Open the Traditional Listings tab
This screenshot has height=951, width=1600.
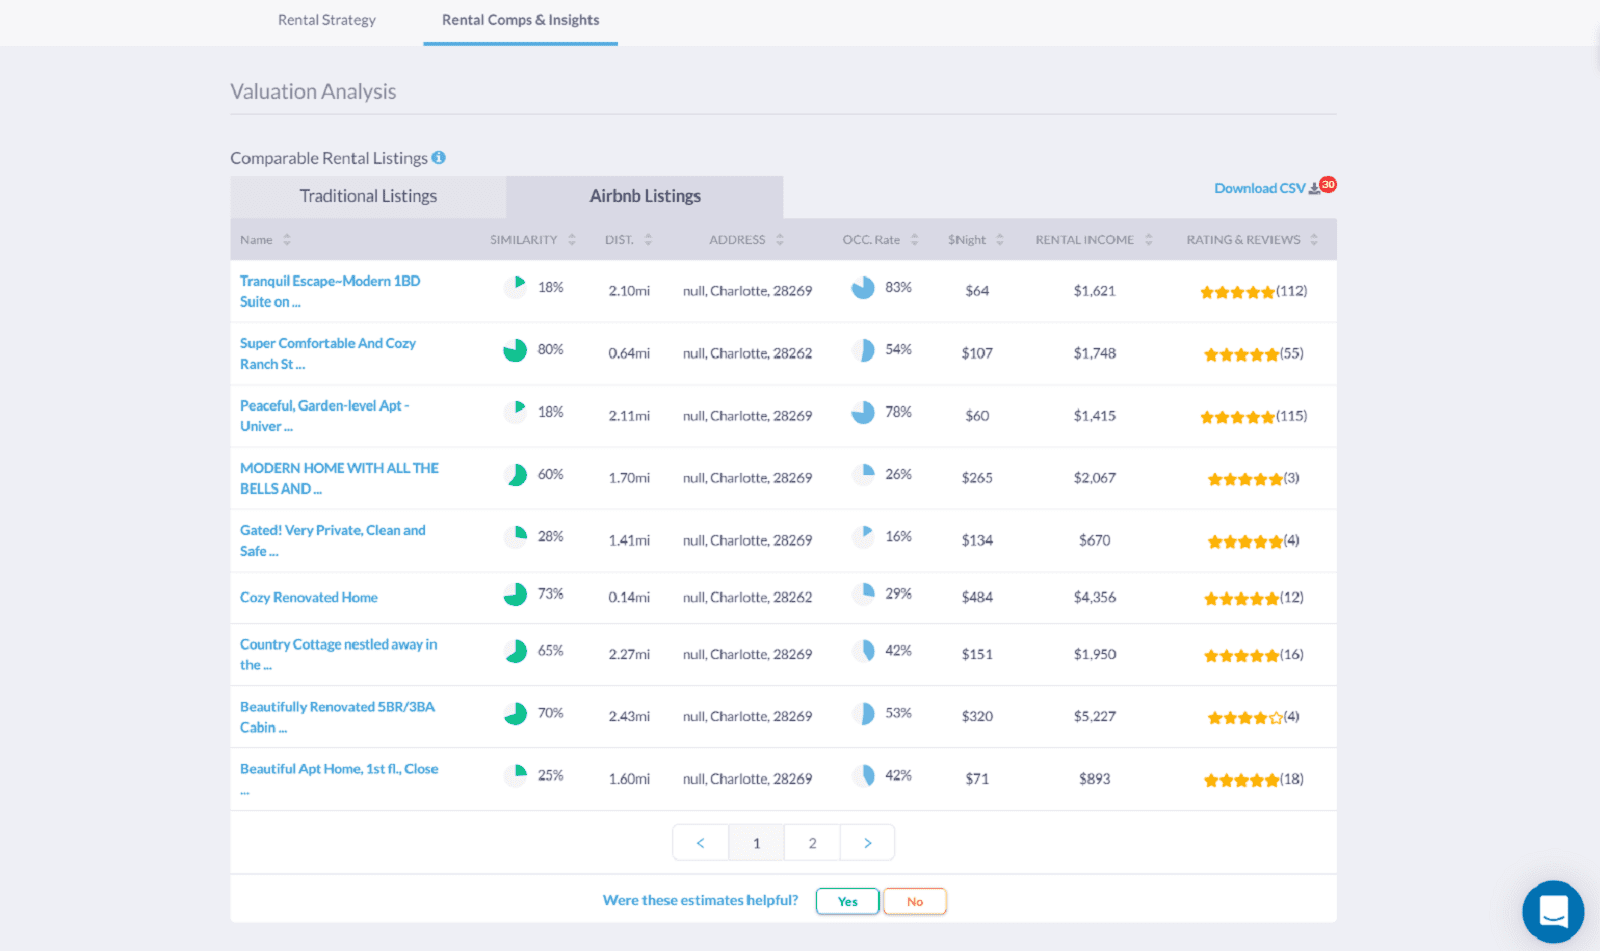pos(368,196)
